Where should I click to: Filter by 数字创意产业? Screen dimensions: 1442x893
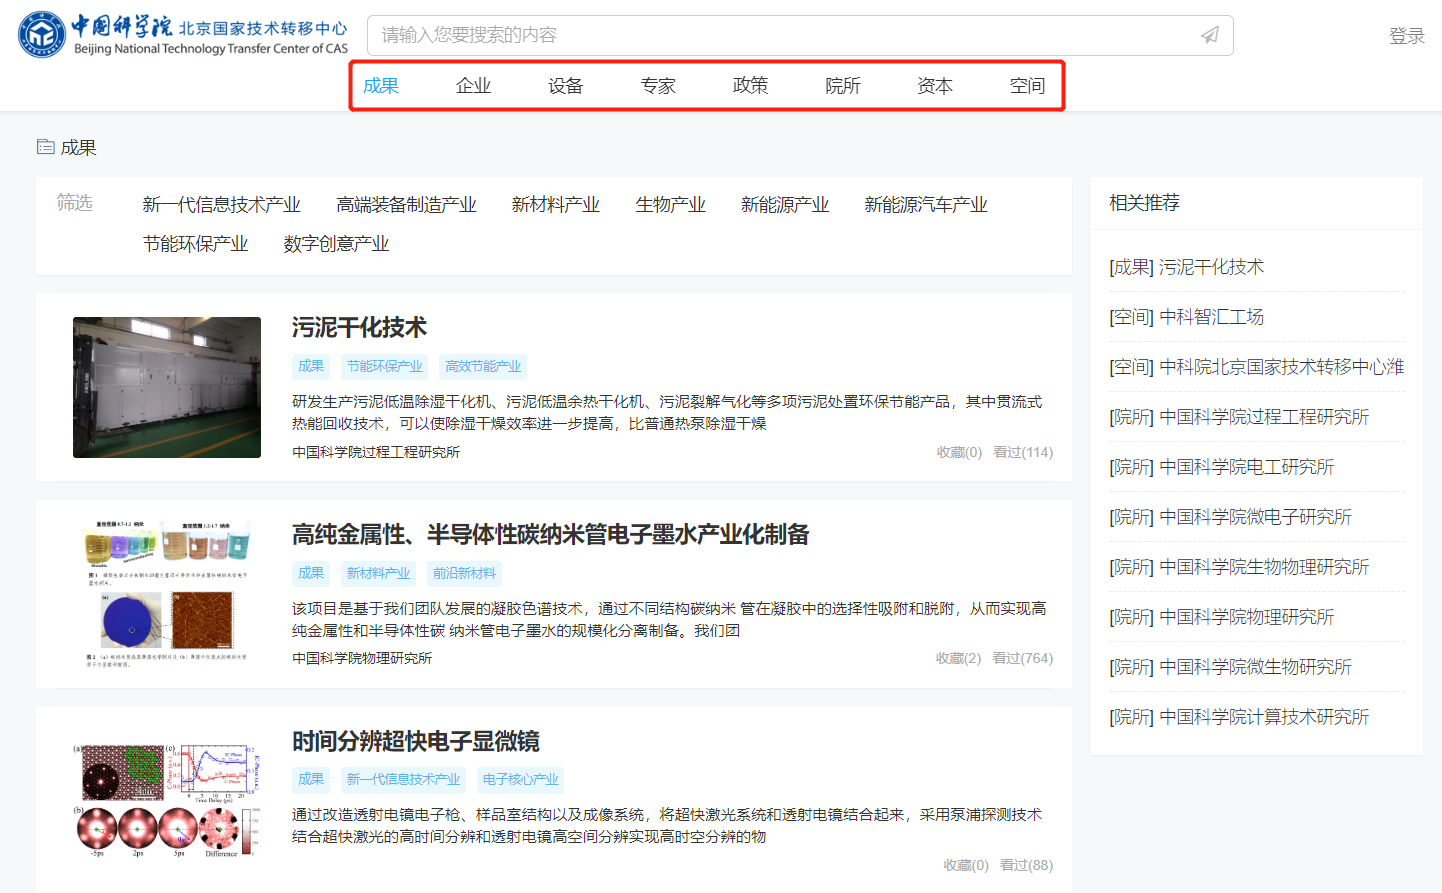click(x=336, y=244)
